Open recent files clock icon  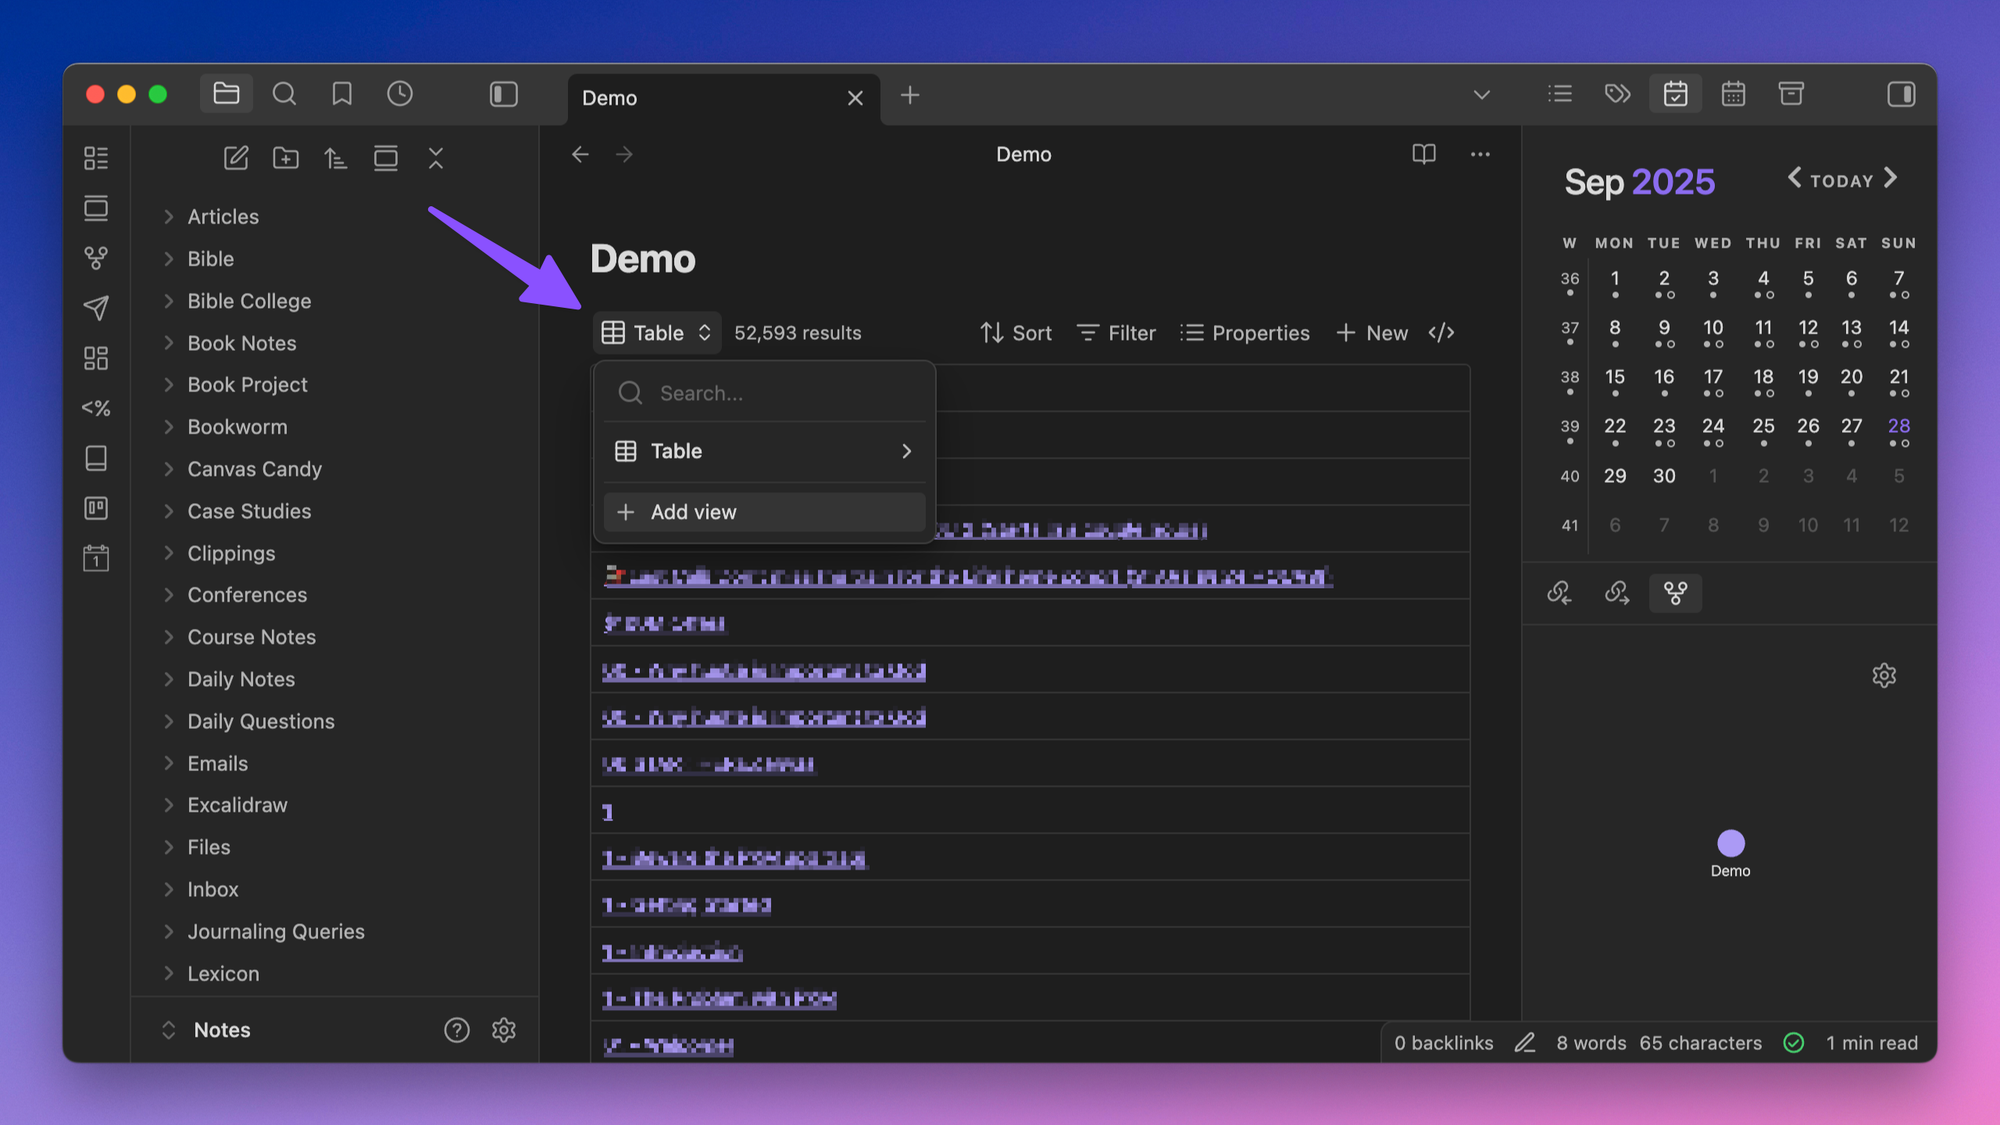(x=400, y=94)
